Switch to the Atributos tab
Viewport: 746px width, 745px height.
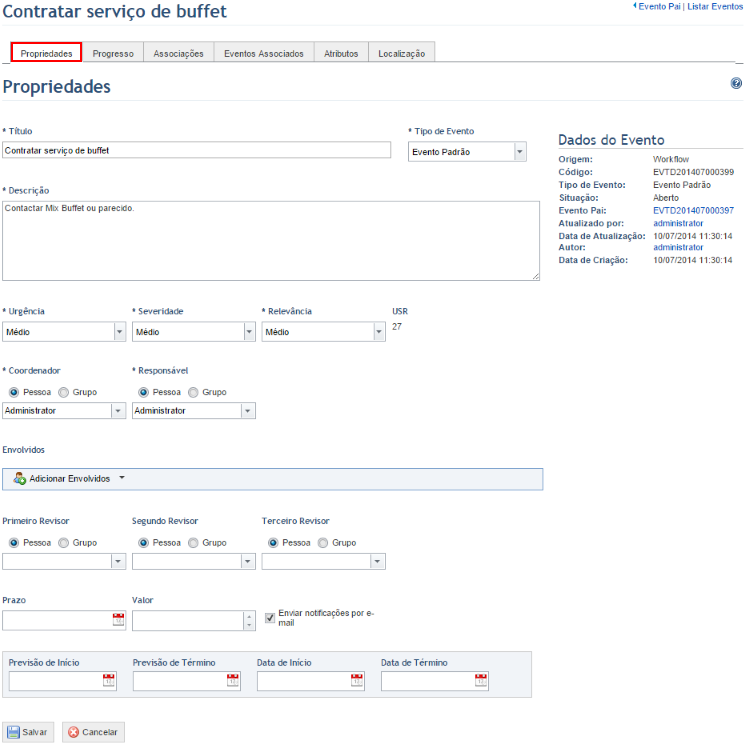tap(341, 53)
